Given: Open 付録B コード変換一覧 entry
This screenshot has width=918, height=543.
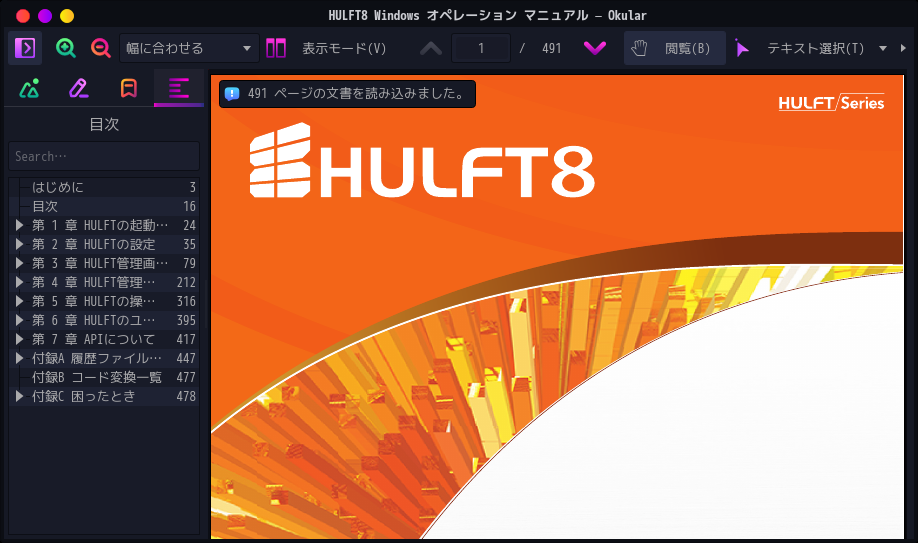Looking at the screenshot, I should point(104,377).
